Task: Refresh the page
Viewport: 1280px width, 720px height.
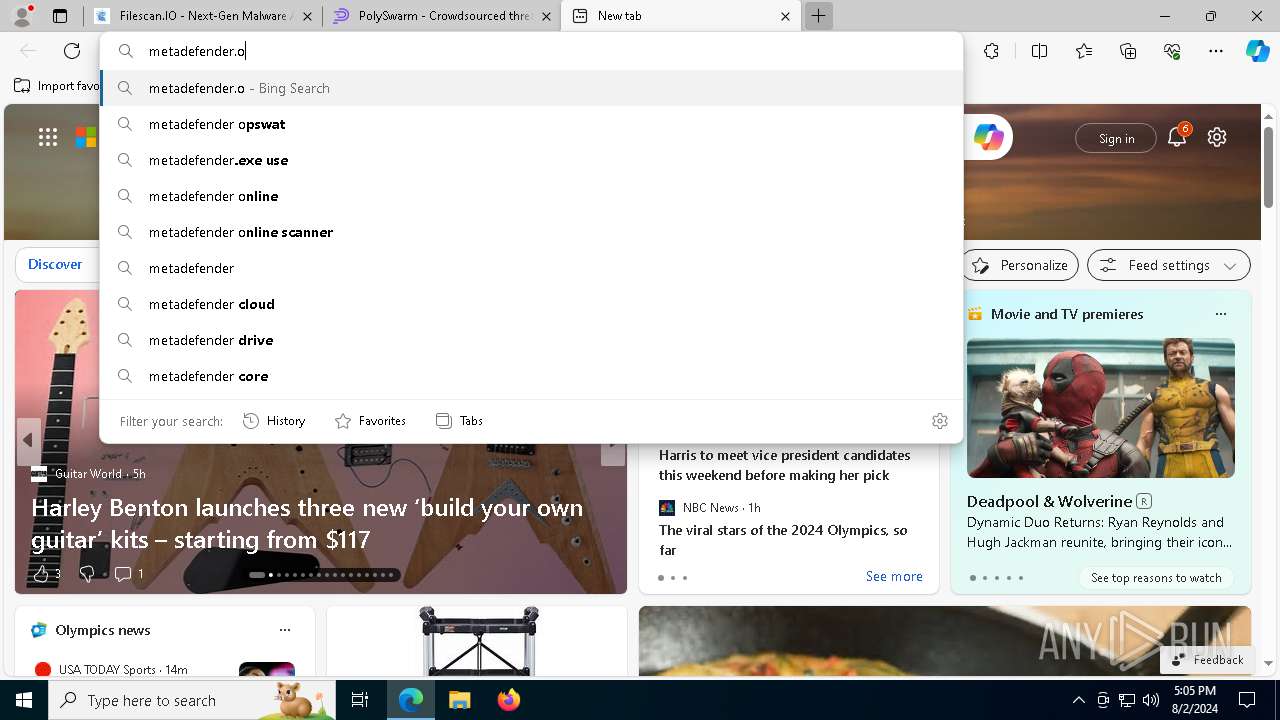Action: [72, 51]
